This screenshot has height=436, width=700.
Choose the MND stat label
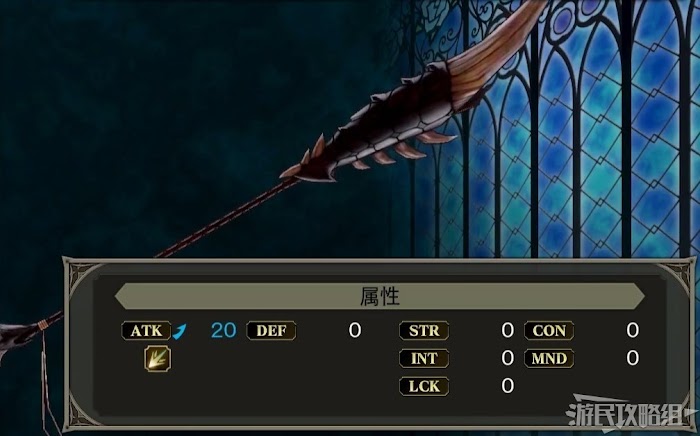coord(549,358)
